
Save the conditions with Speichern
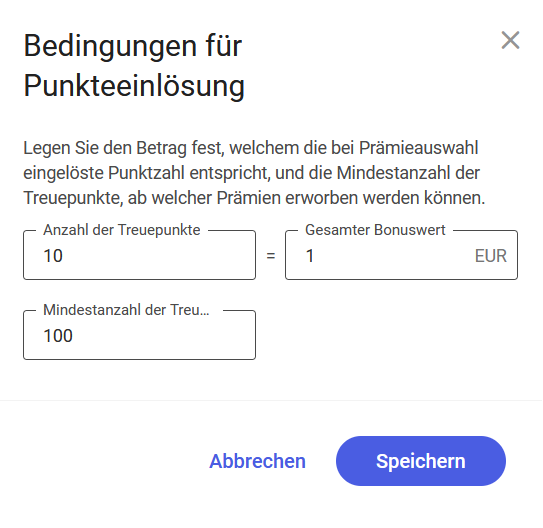[421, 461]
